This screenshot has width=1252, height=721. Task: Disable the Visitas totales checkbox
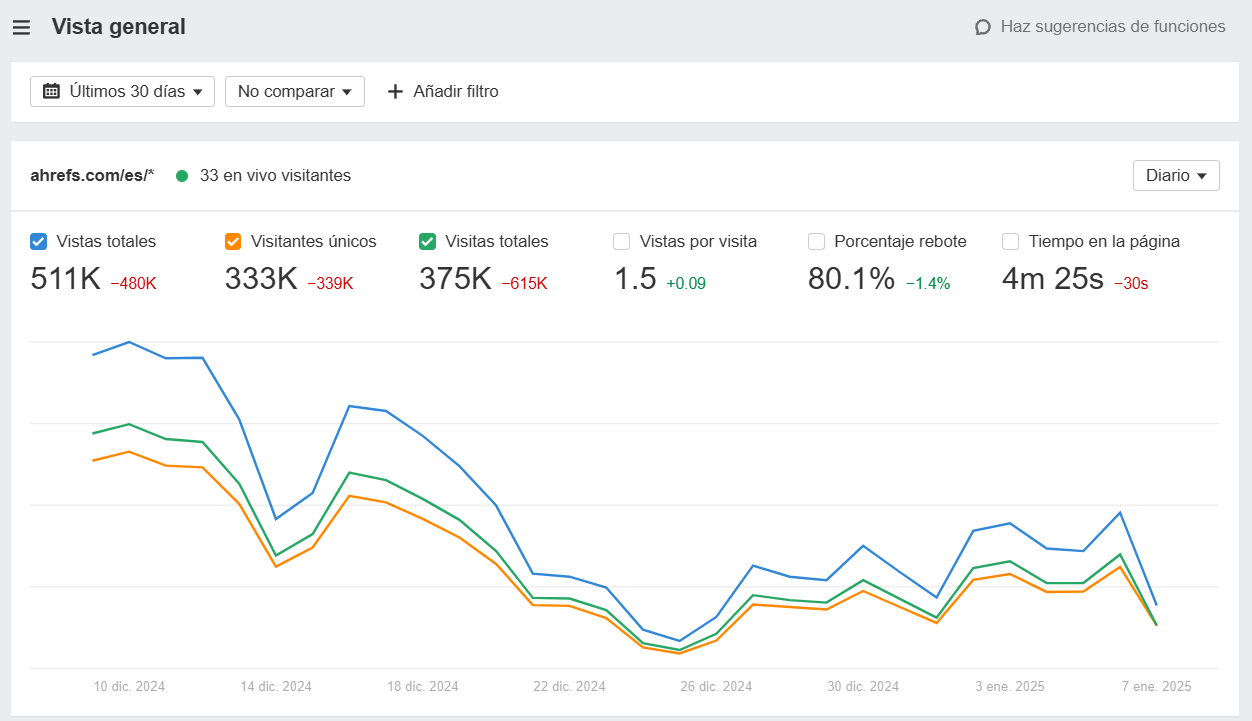427,241
